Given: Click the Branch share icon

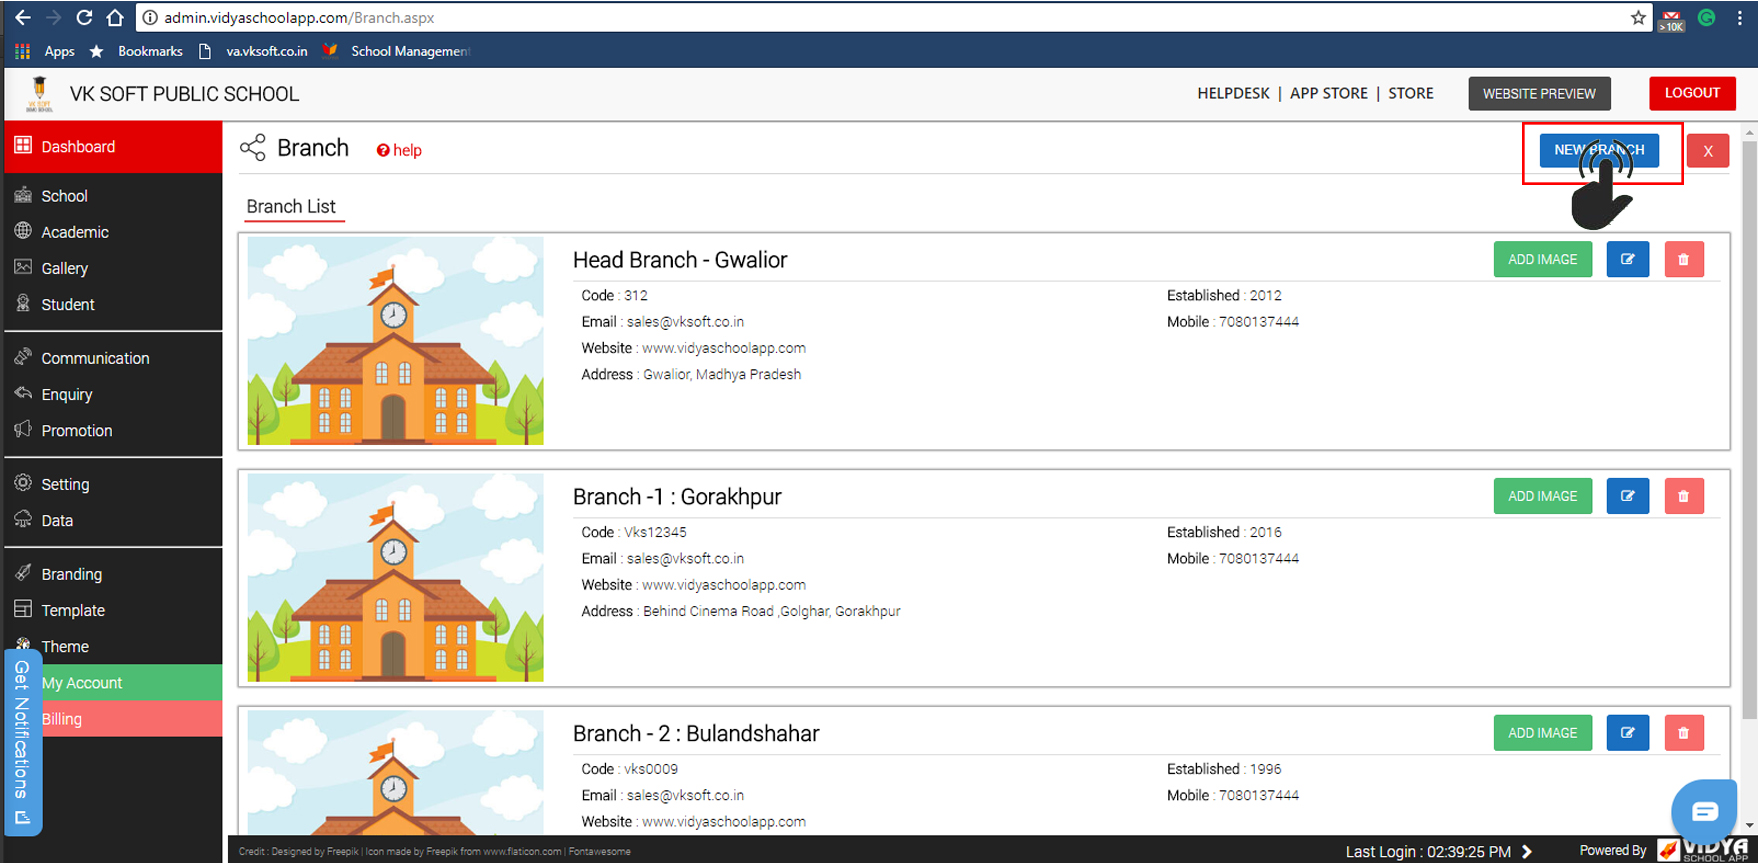Looking at the screenshot, I should [x=253, y=148].
